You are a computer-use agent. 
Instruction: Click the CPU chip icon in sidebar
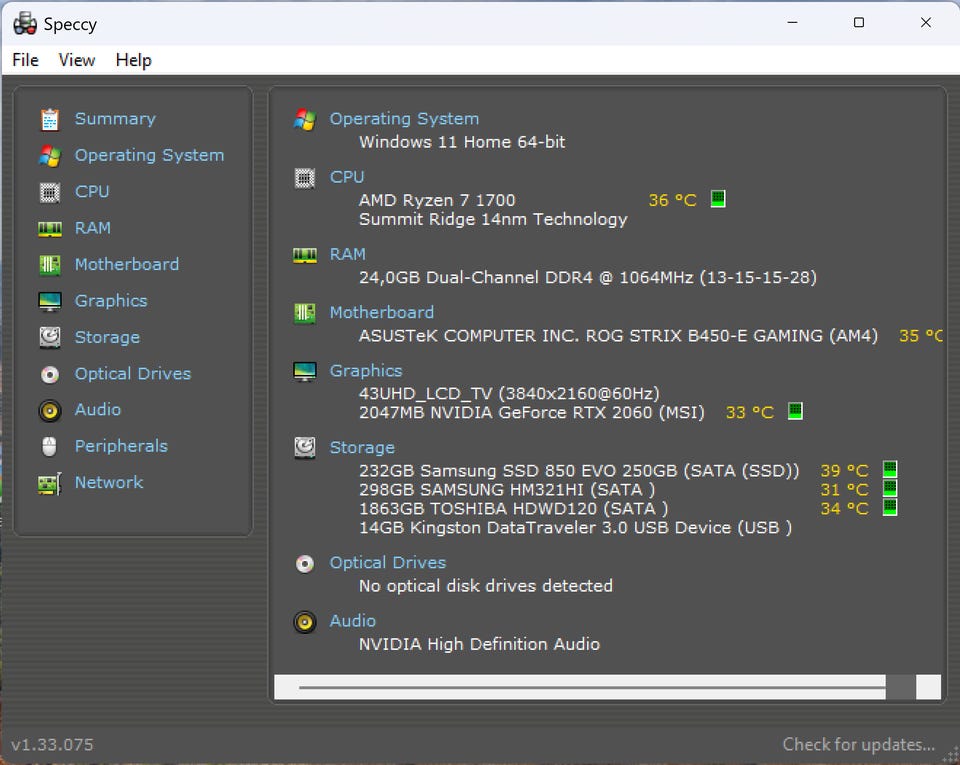50,192
